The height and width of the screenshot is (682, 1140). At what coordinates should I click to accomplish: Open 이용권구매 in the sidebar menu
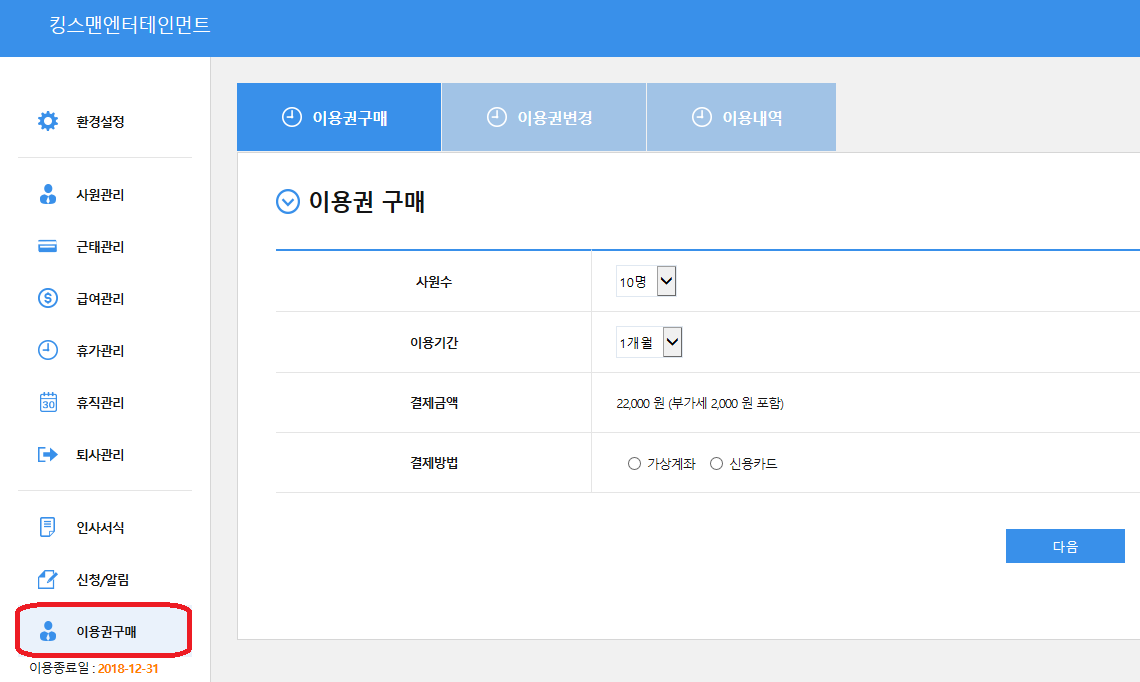tap(105, 631)
